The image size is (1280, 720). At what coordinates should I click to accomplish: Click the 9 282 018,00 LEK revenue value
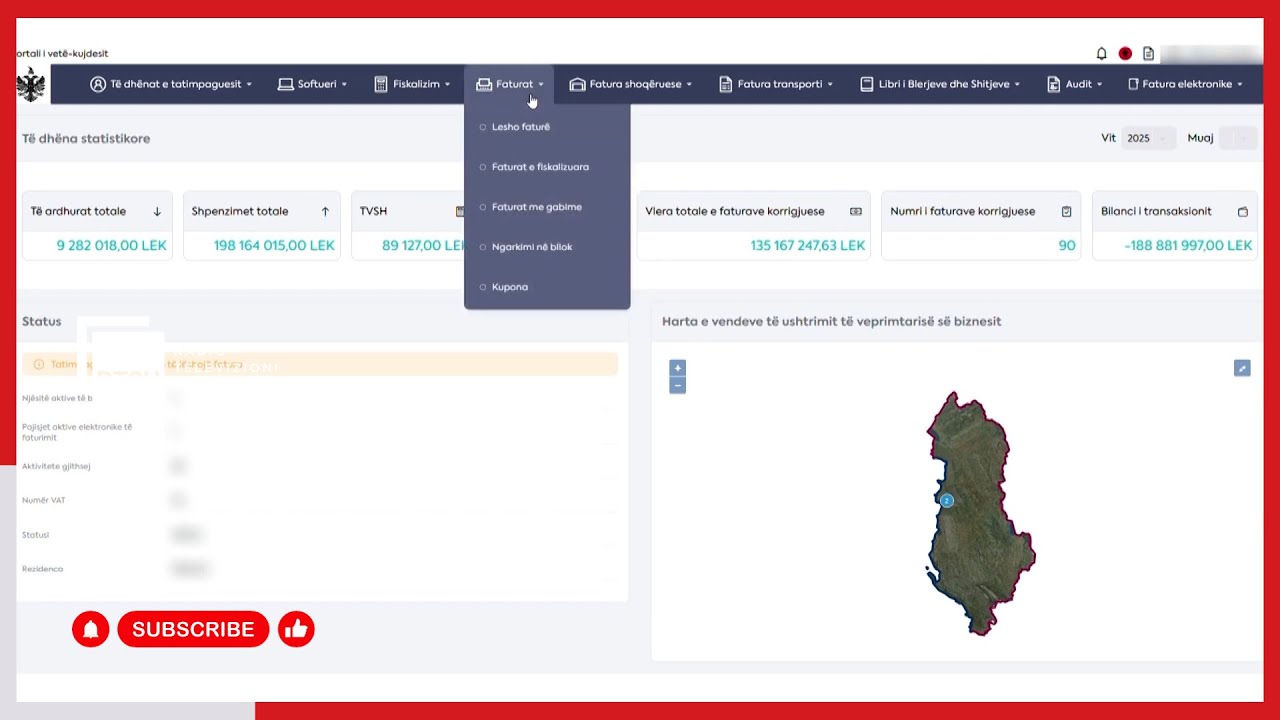[112, 245]
